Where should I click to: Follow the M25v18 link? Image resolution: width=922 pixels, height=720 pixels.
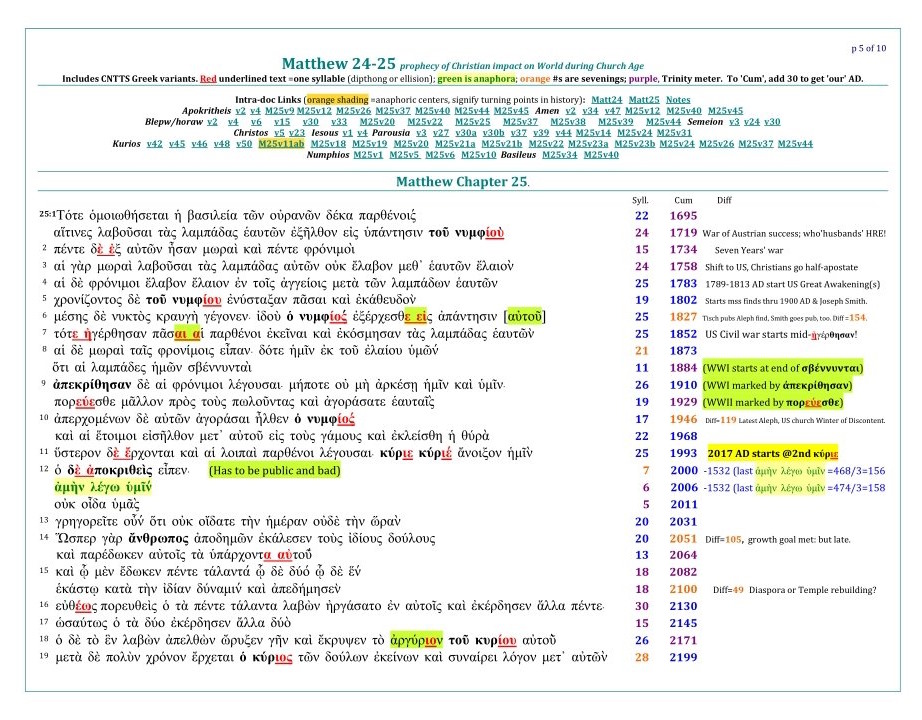coord(328,144)
